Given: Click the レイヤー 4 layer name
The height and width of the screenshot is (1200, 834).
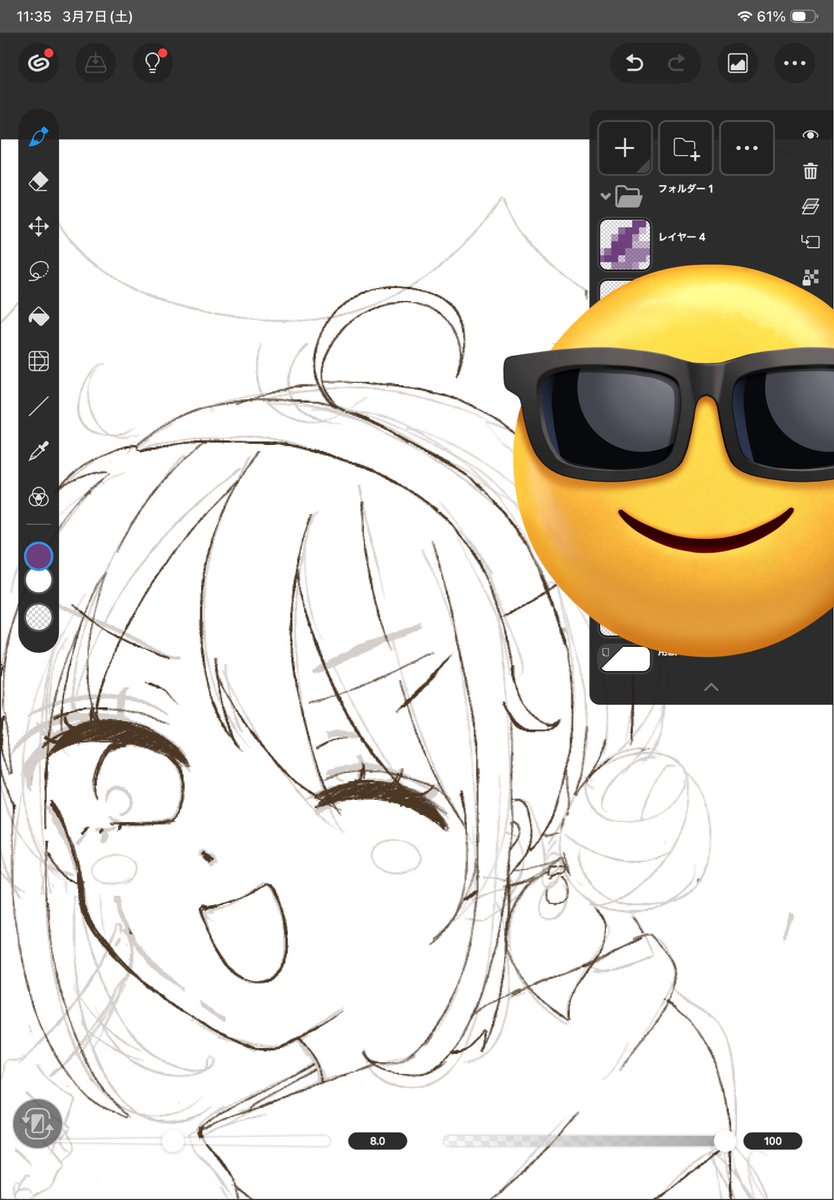Looking at the screenshot, I should pos(682,237).
